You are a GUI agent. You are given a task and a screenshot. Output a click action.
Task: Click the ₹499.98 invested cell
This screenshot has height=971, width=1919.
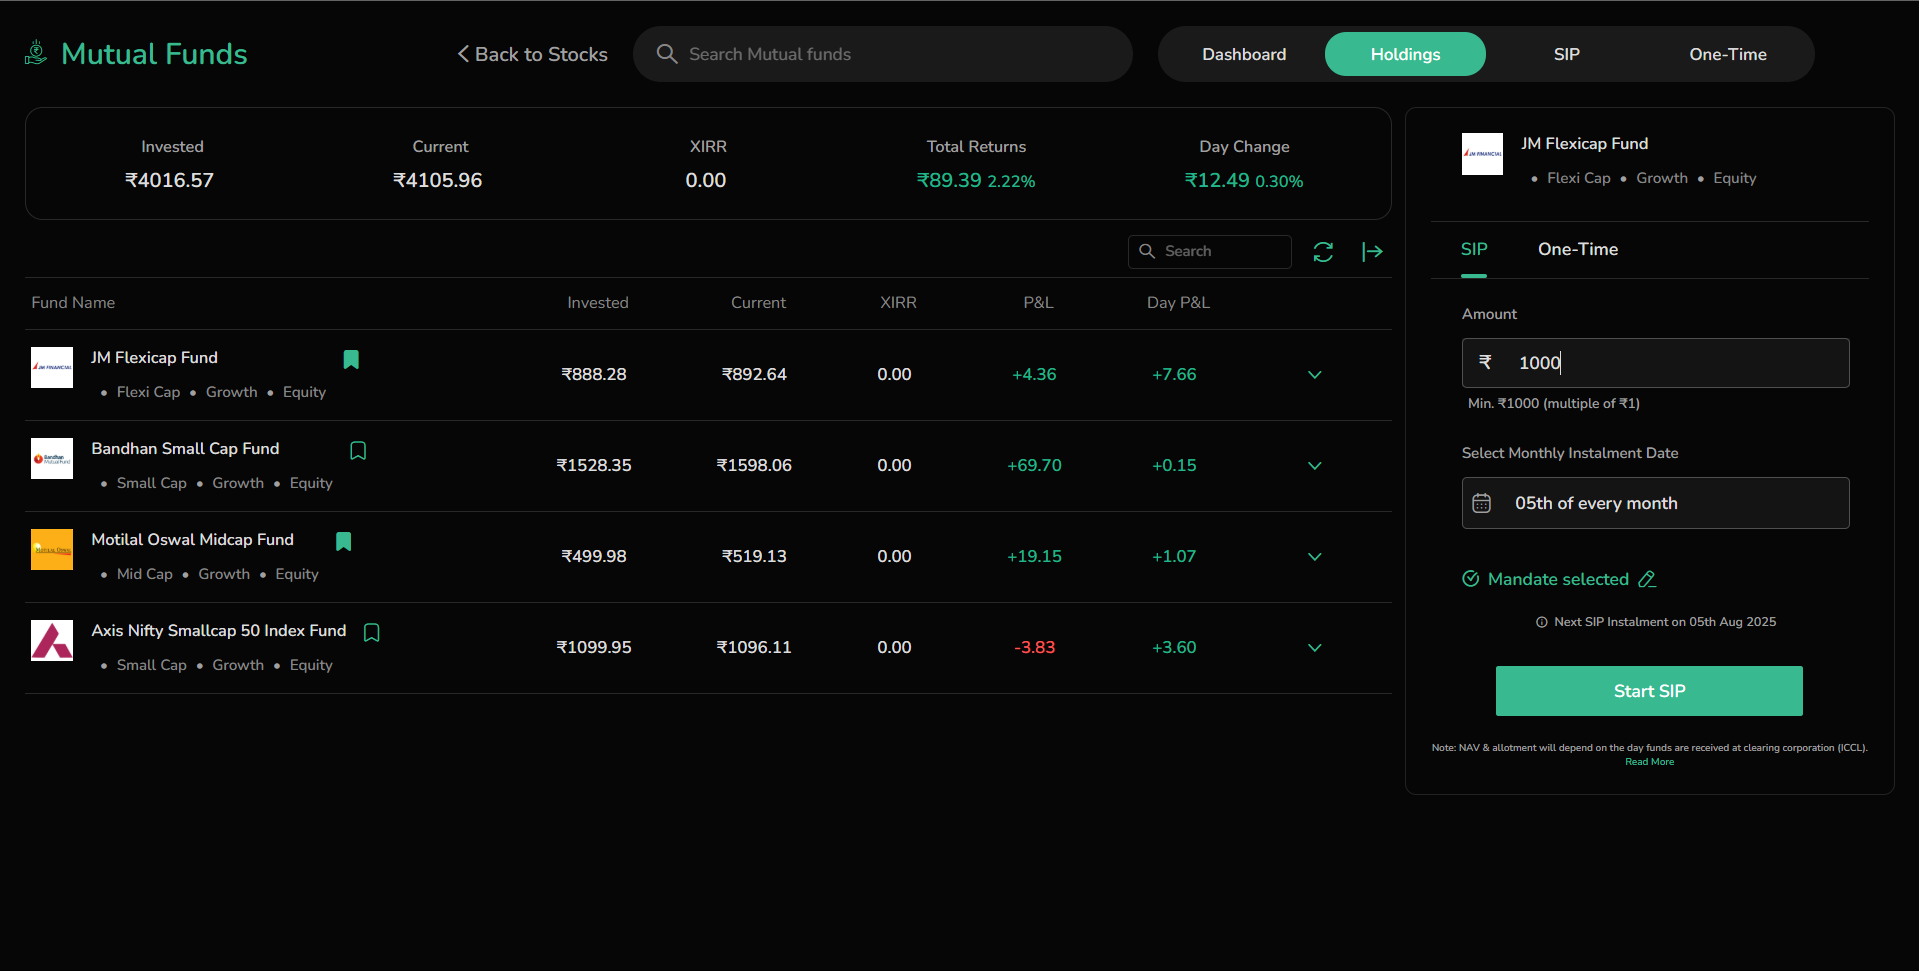[594, 556]
